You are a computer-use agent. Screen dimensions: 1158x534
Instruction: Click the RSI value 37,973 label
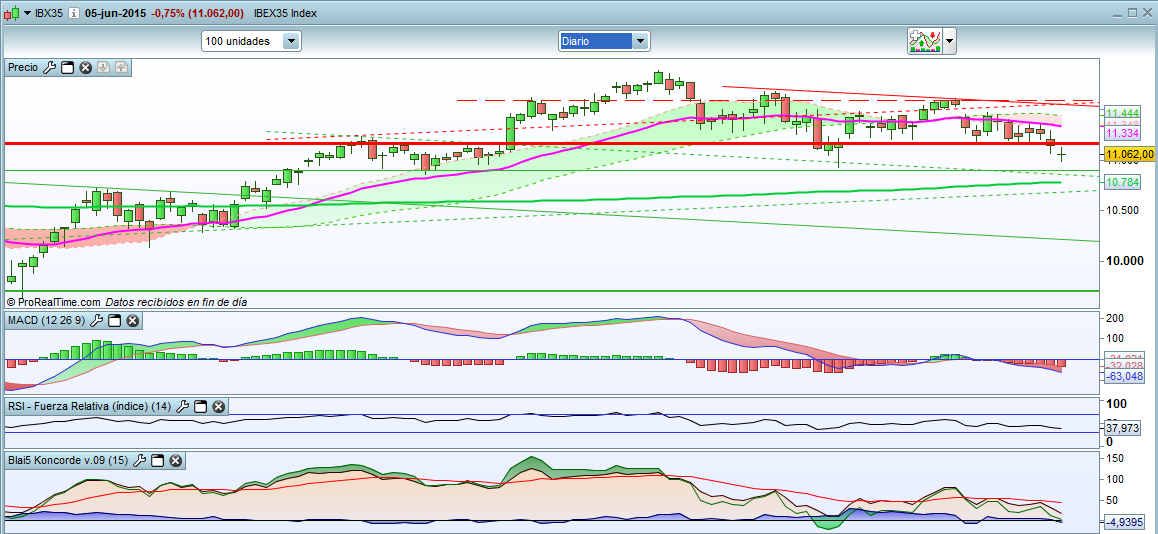point(1123,428)
